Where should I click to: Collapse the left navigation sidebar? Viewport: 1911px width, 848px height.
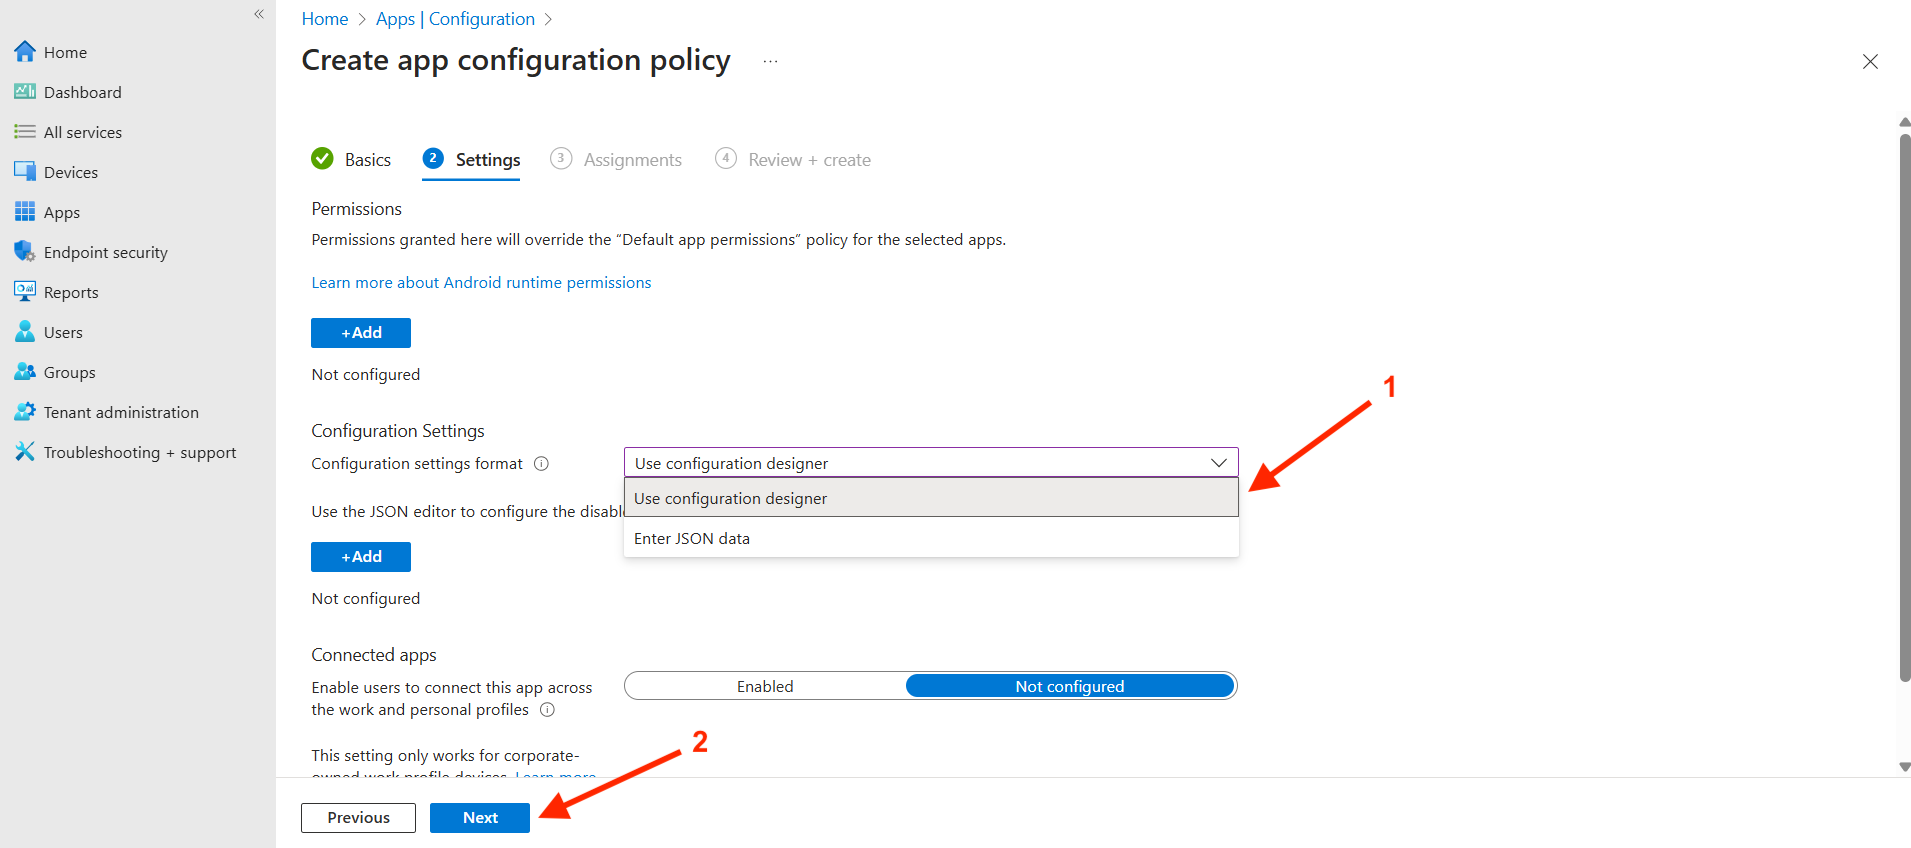[259, 14]
